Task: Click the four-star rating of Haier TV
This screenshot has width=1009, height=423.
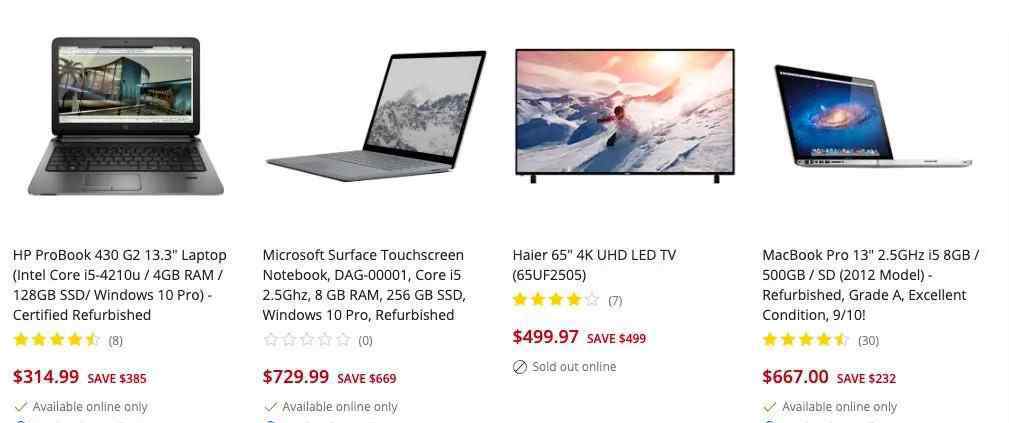Action: (556, 300)
